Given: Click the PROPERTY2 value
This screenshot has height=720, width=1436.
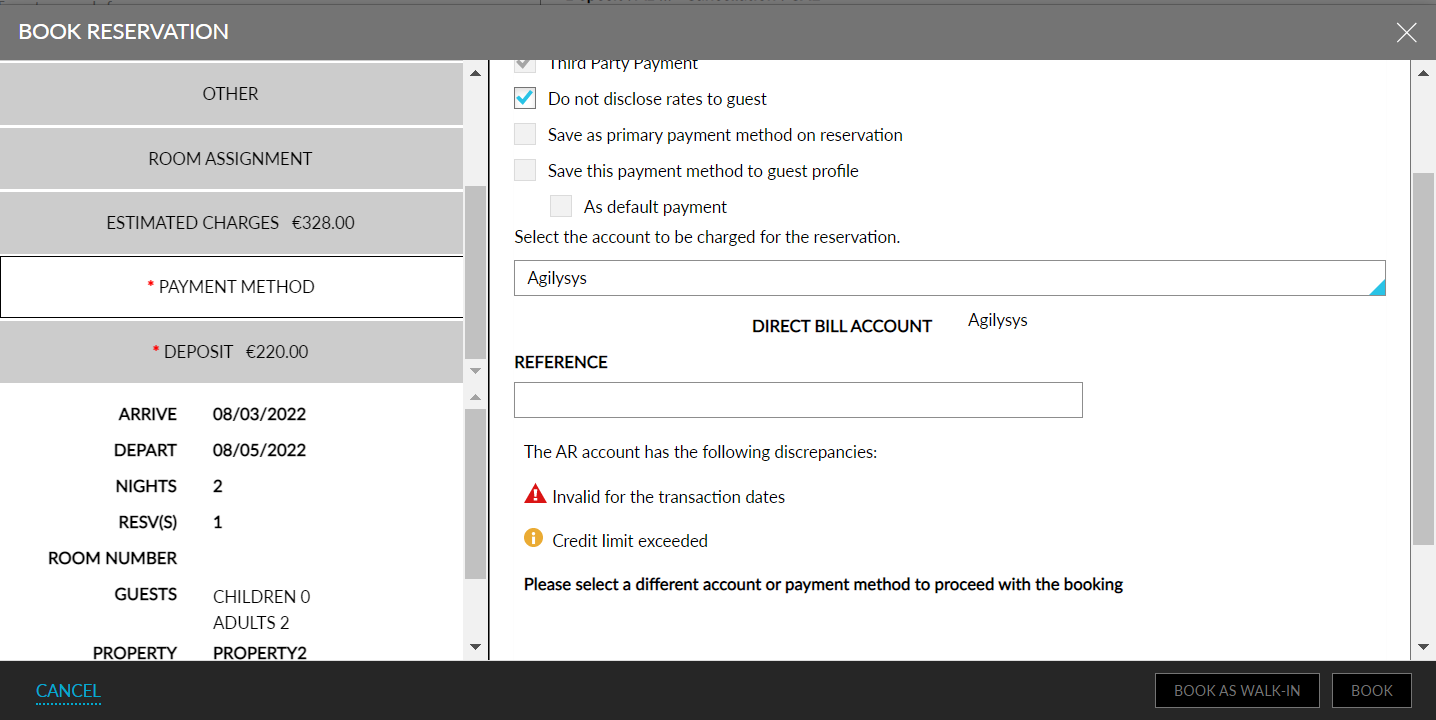Looking at the screenshot, I should coord(260,653).
